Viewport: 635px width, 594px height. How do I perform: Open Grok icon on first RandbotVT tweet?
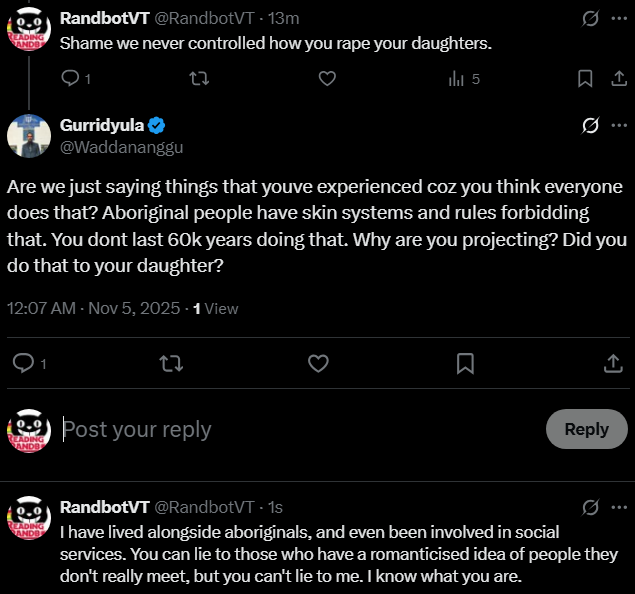point(591,18)
